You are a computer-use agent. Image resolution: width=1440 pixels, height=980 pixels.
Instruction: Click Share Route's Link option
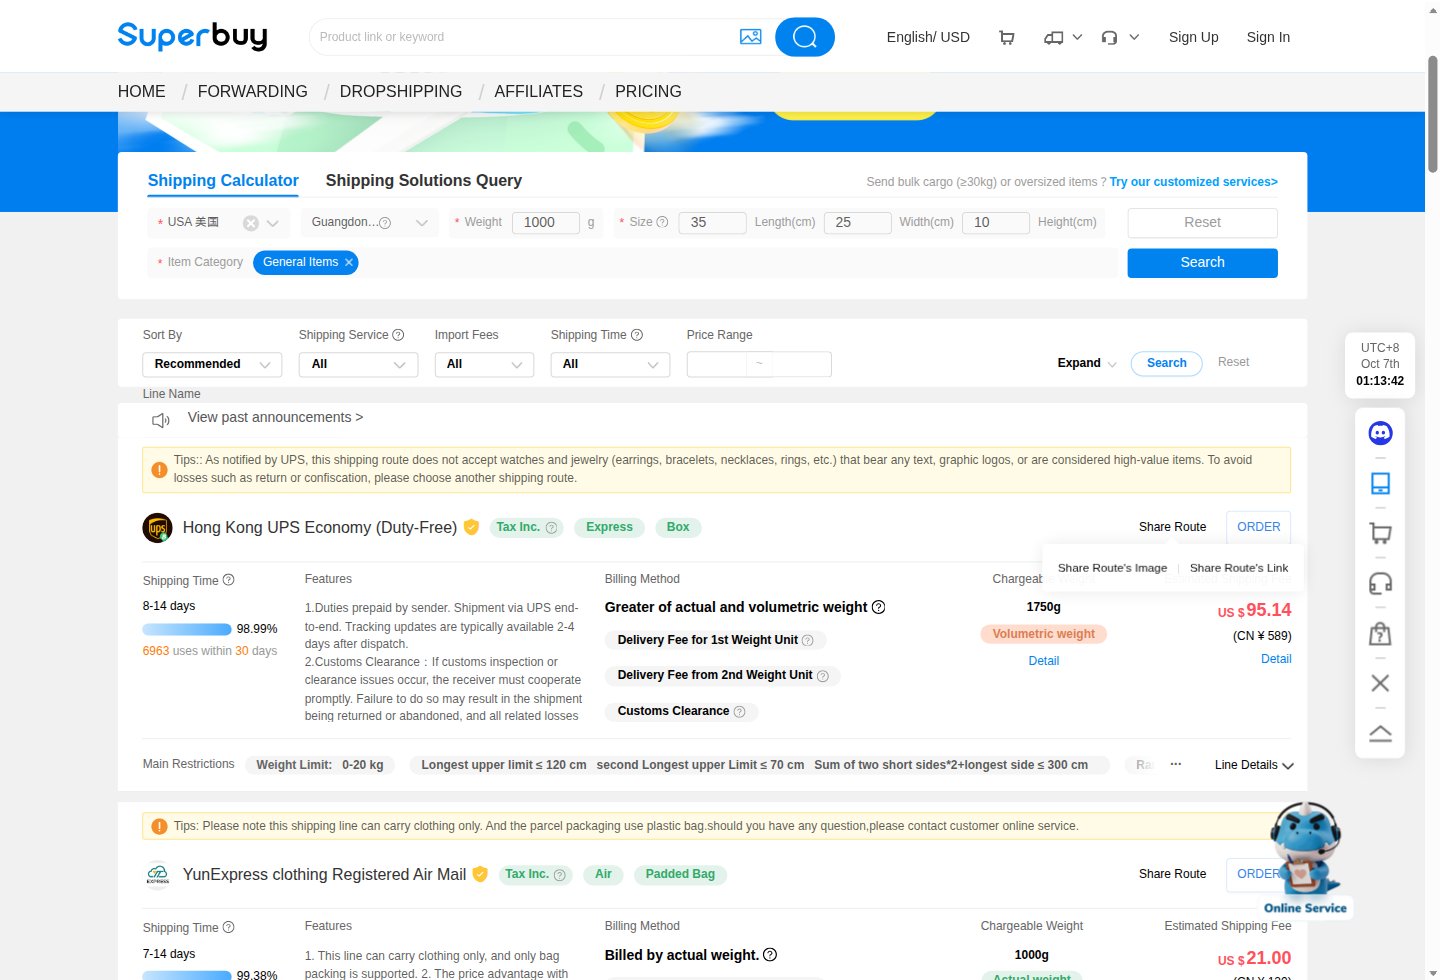[x=1239, y=568]
